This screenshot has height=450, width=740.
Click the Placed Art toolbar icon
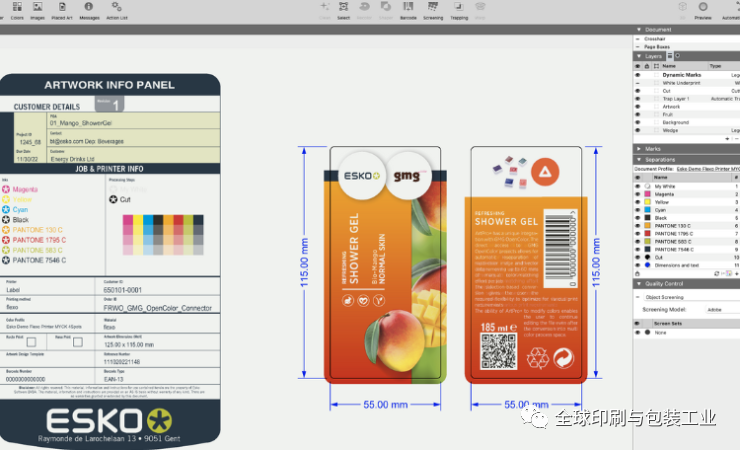(62, 12)
